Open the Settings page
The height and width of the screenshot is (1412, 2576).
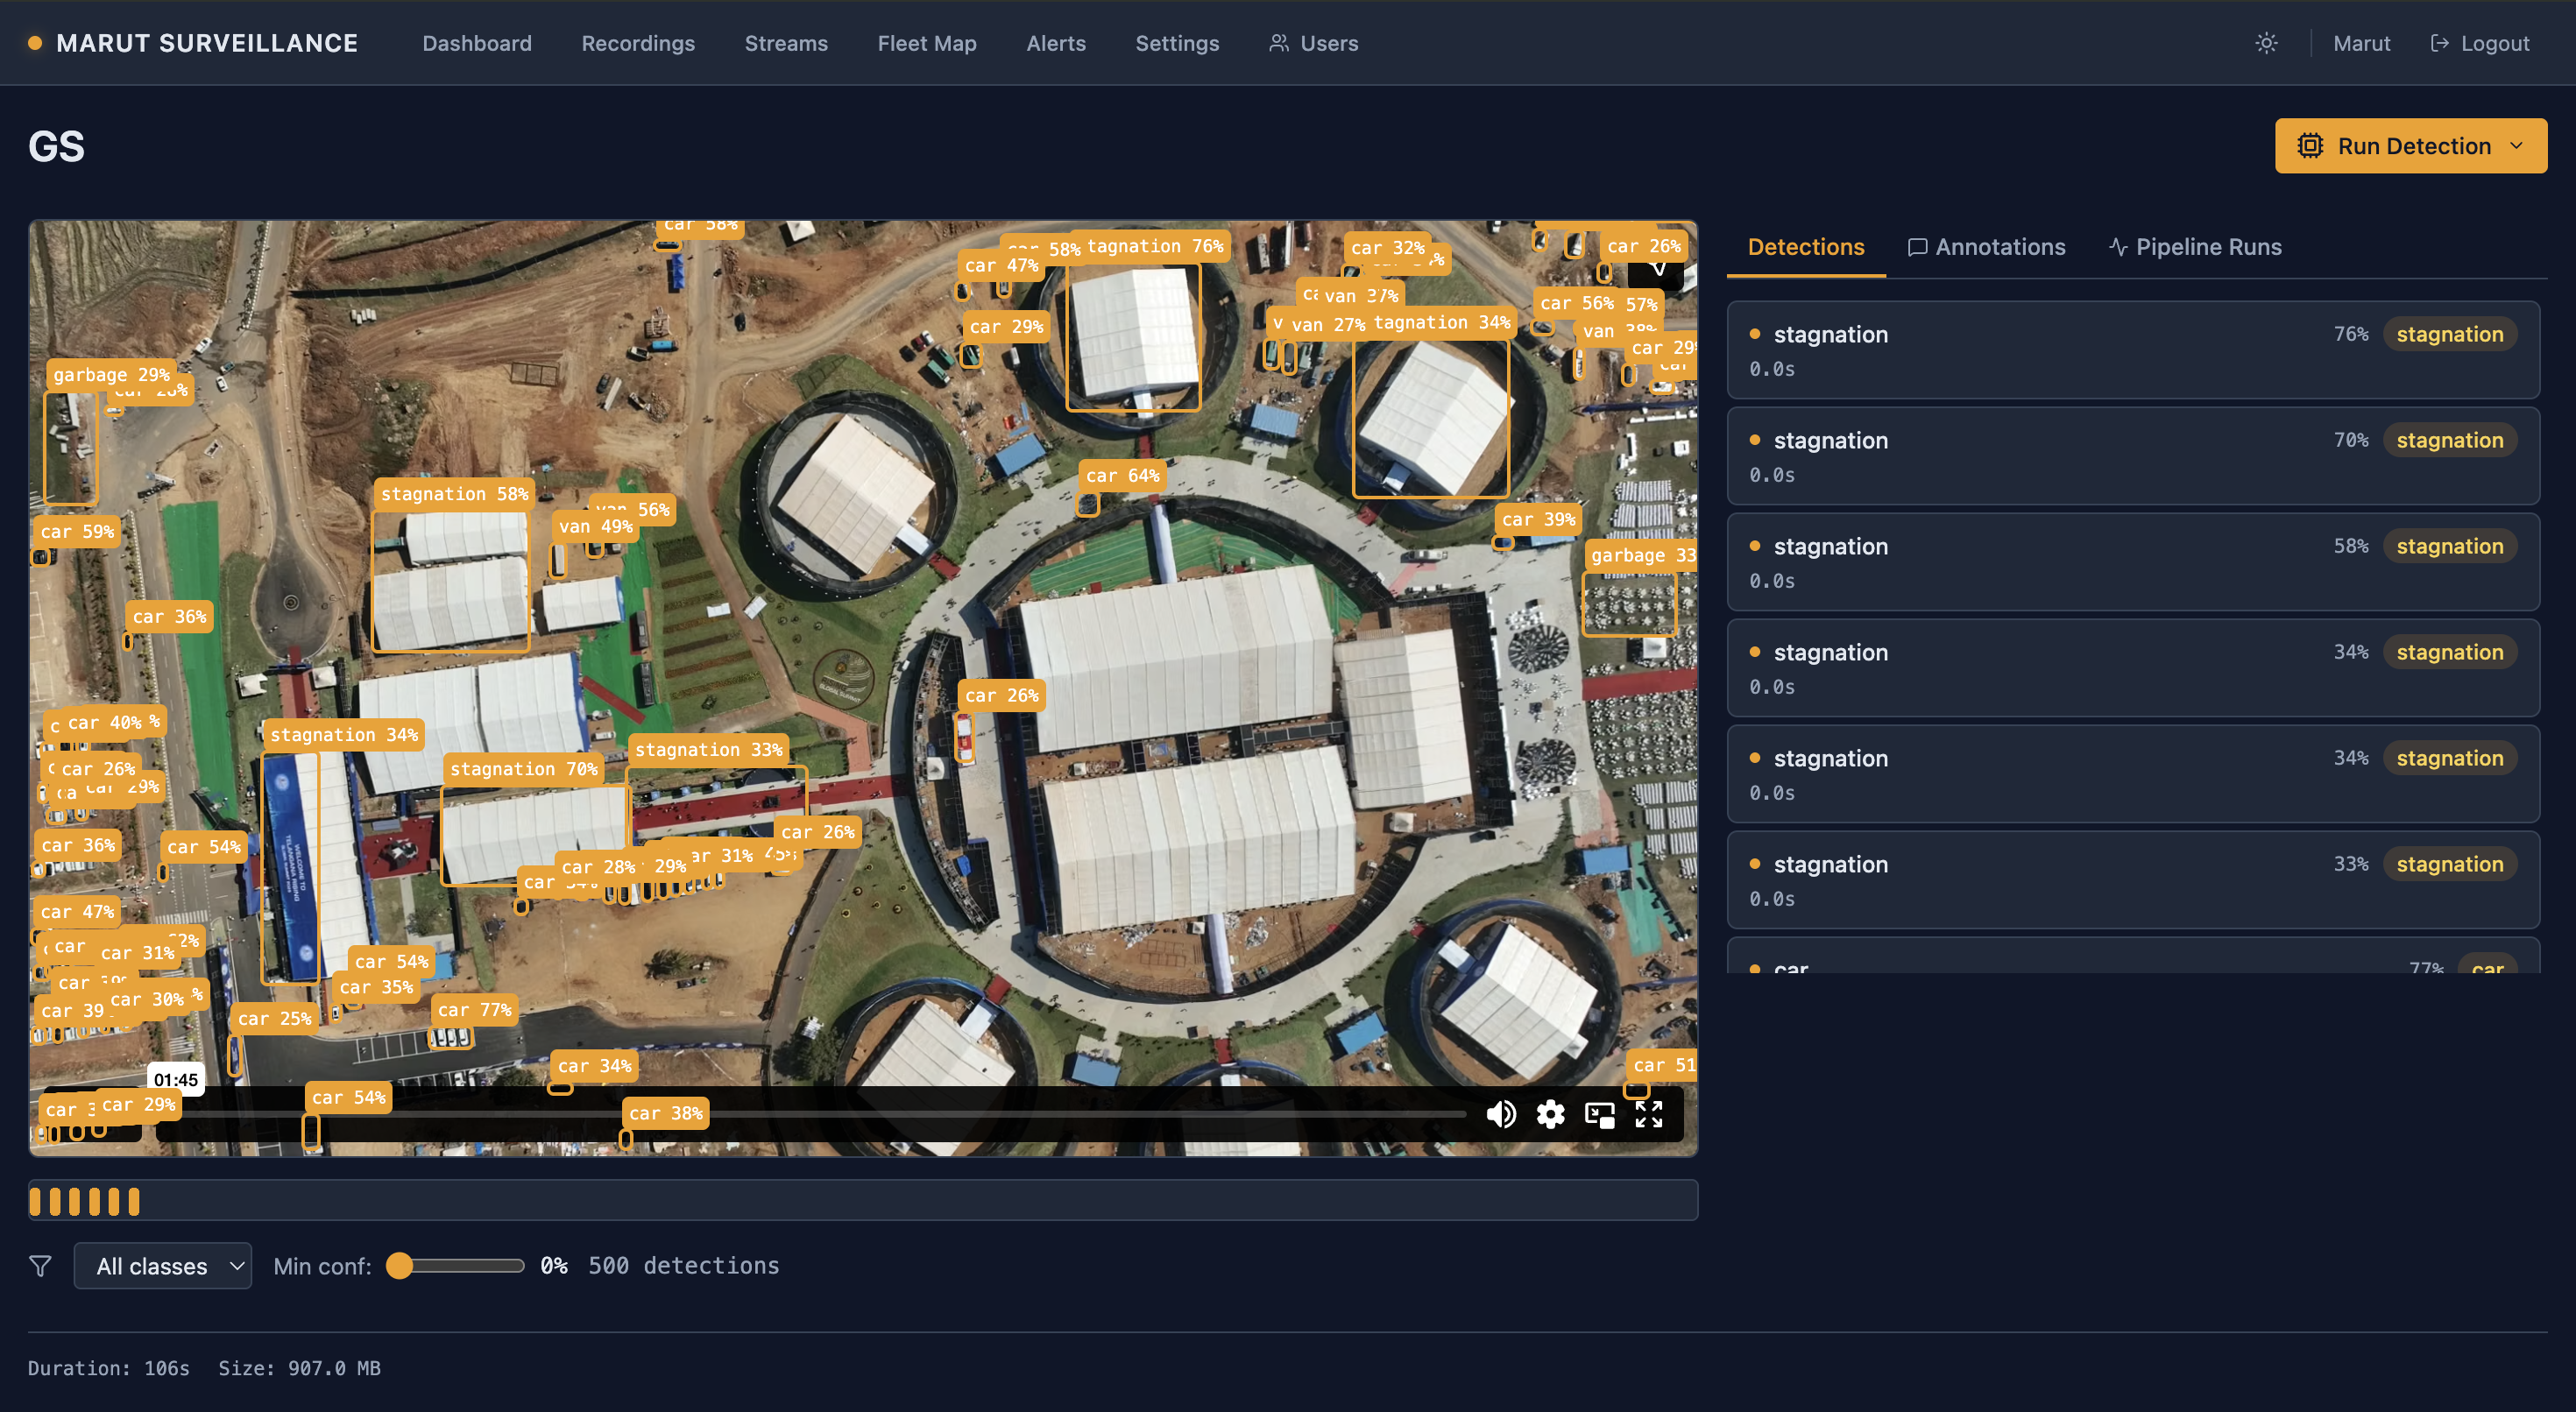[1177, 43]
